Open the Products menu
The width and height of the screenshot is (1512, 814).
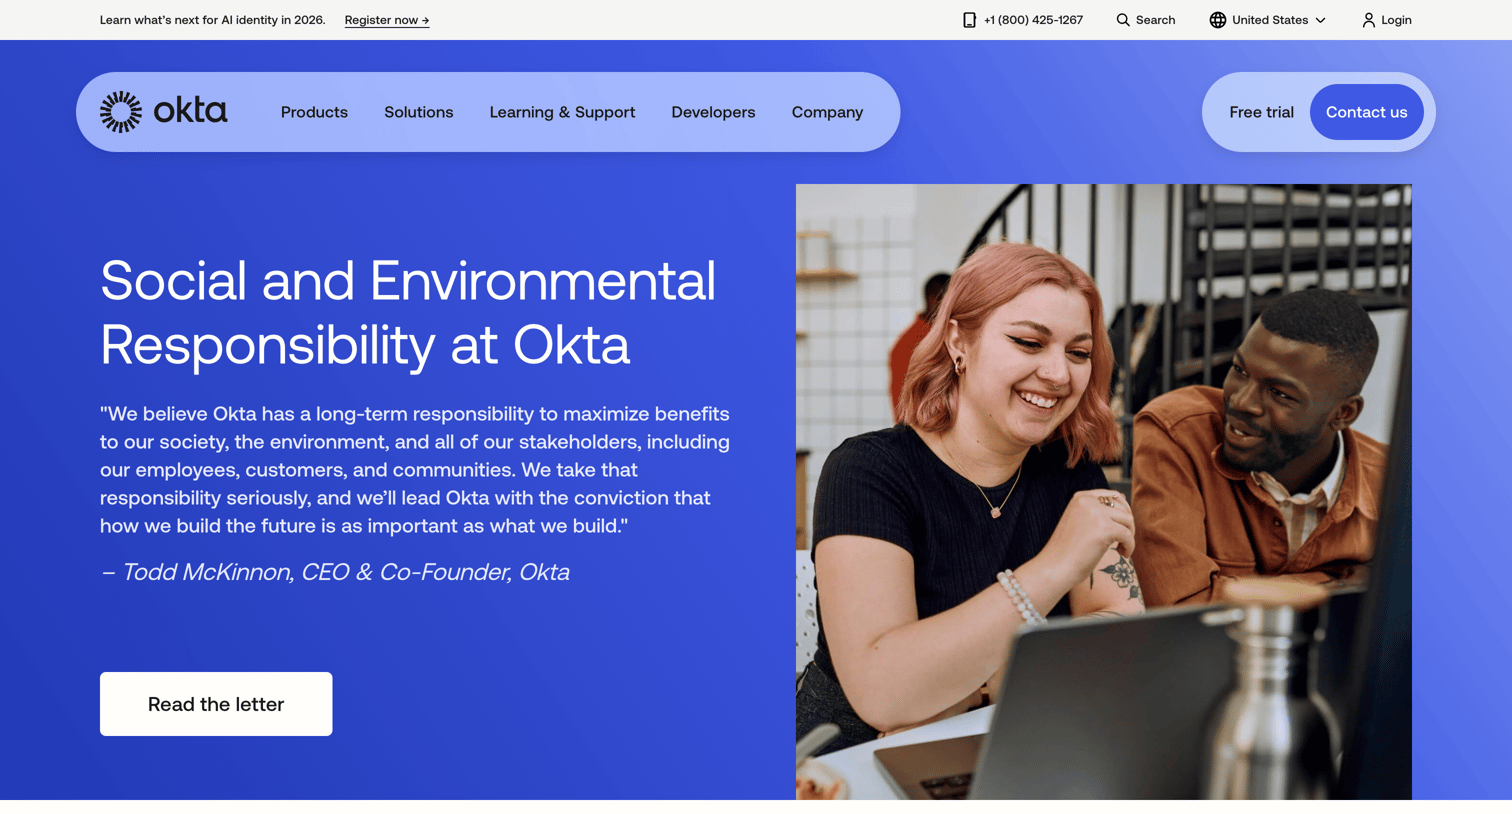(x=314, y=112)
